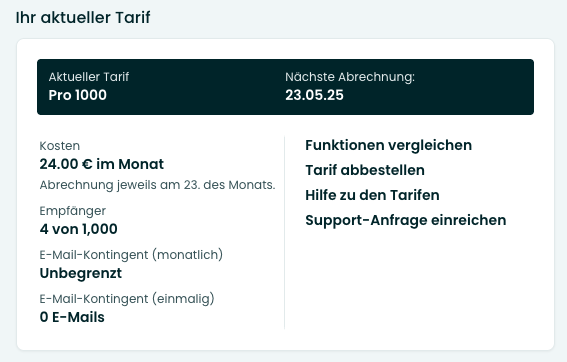Click the Aktueller Tarif label in banner
Image resolution: width=567 pixels, height=362 pixels.
click(89, 77)
